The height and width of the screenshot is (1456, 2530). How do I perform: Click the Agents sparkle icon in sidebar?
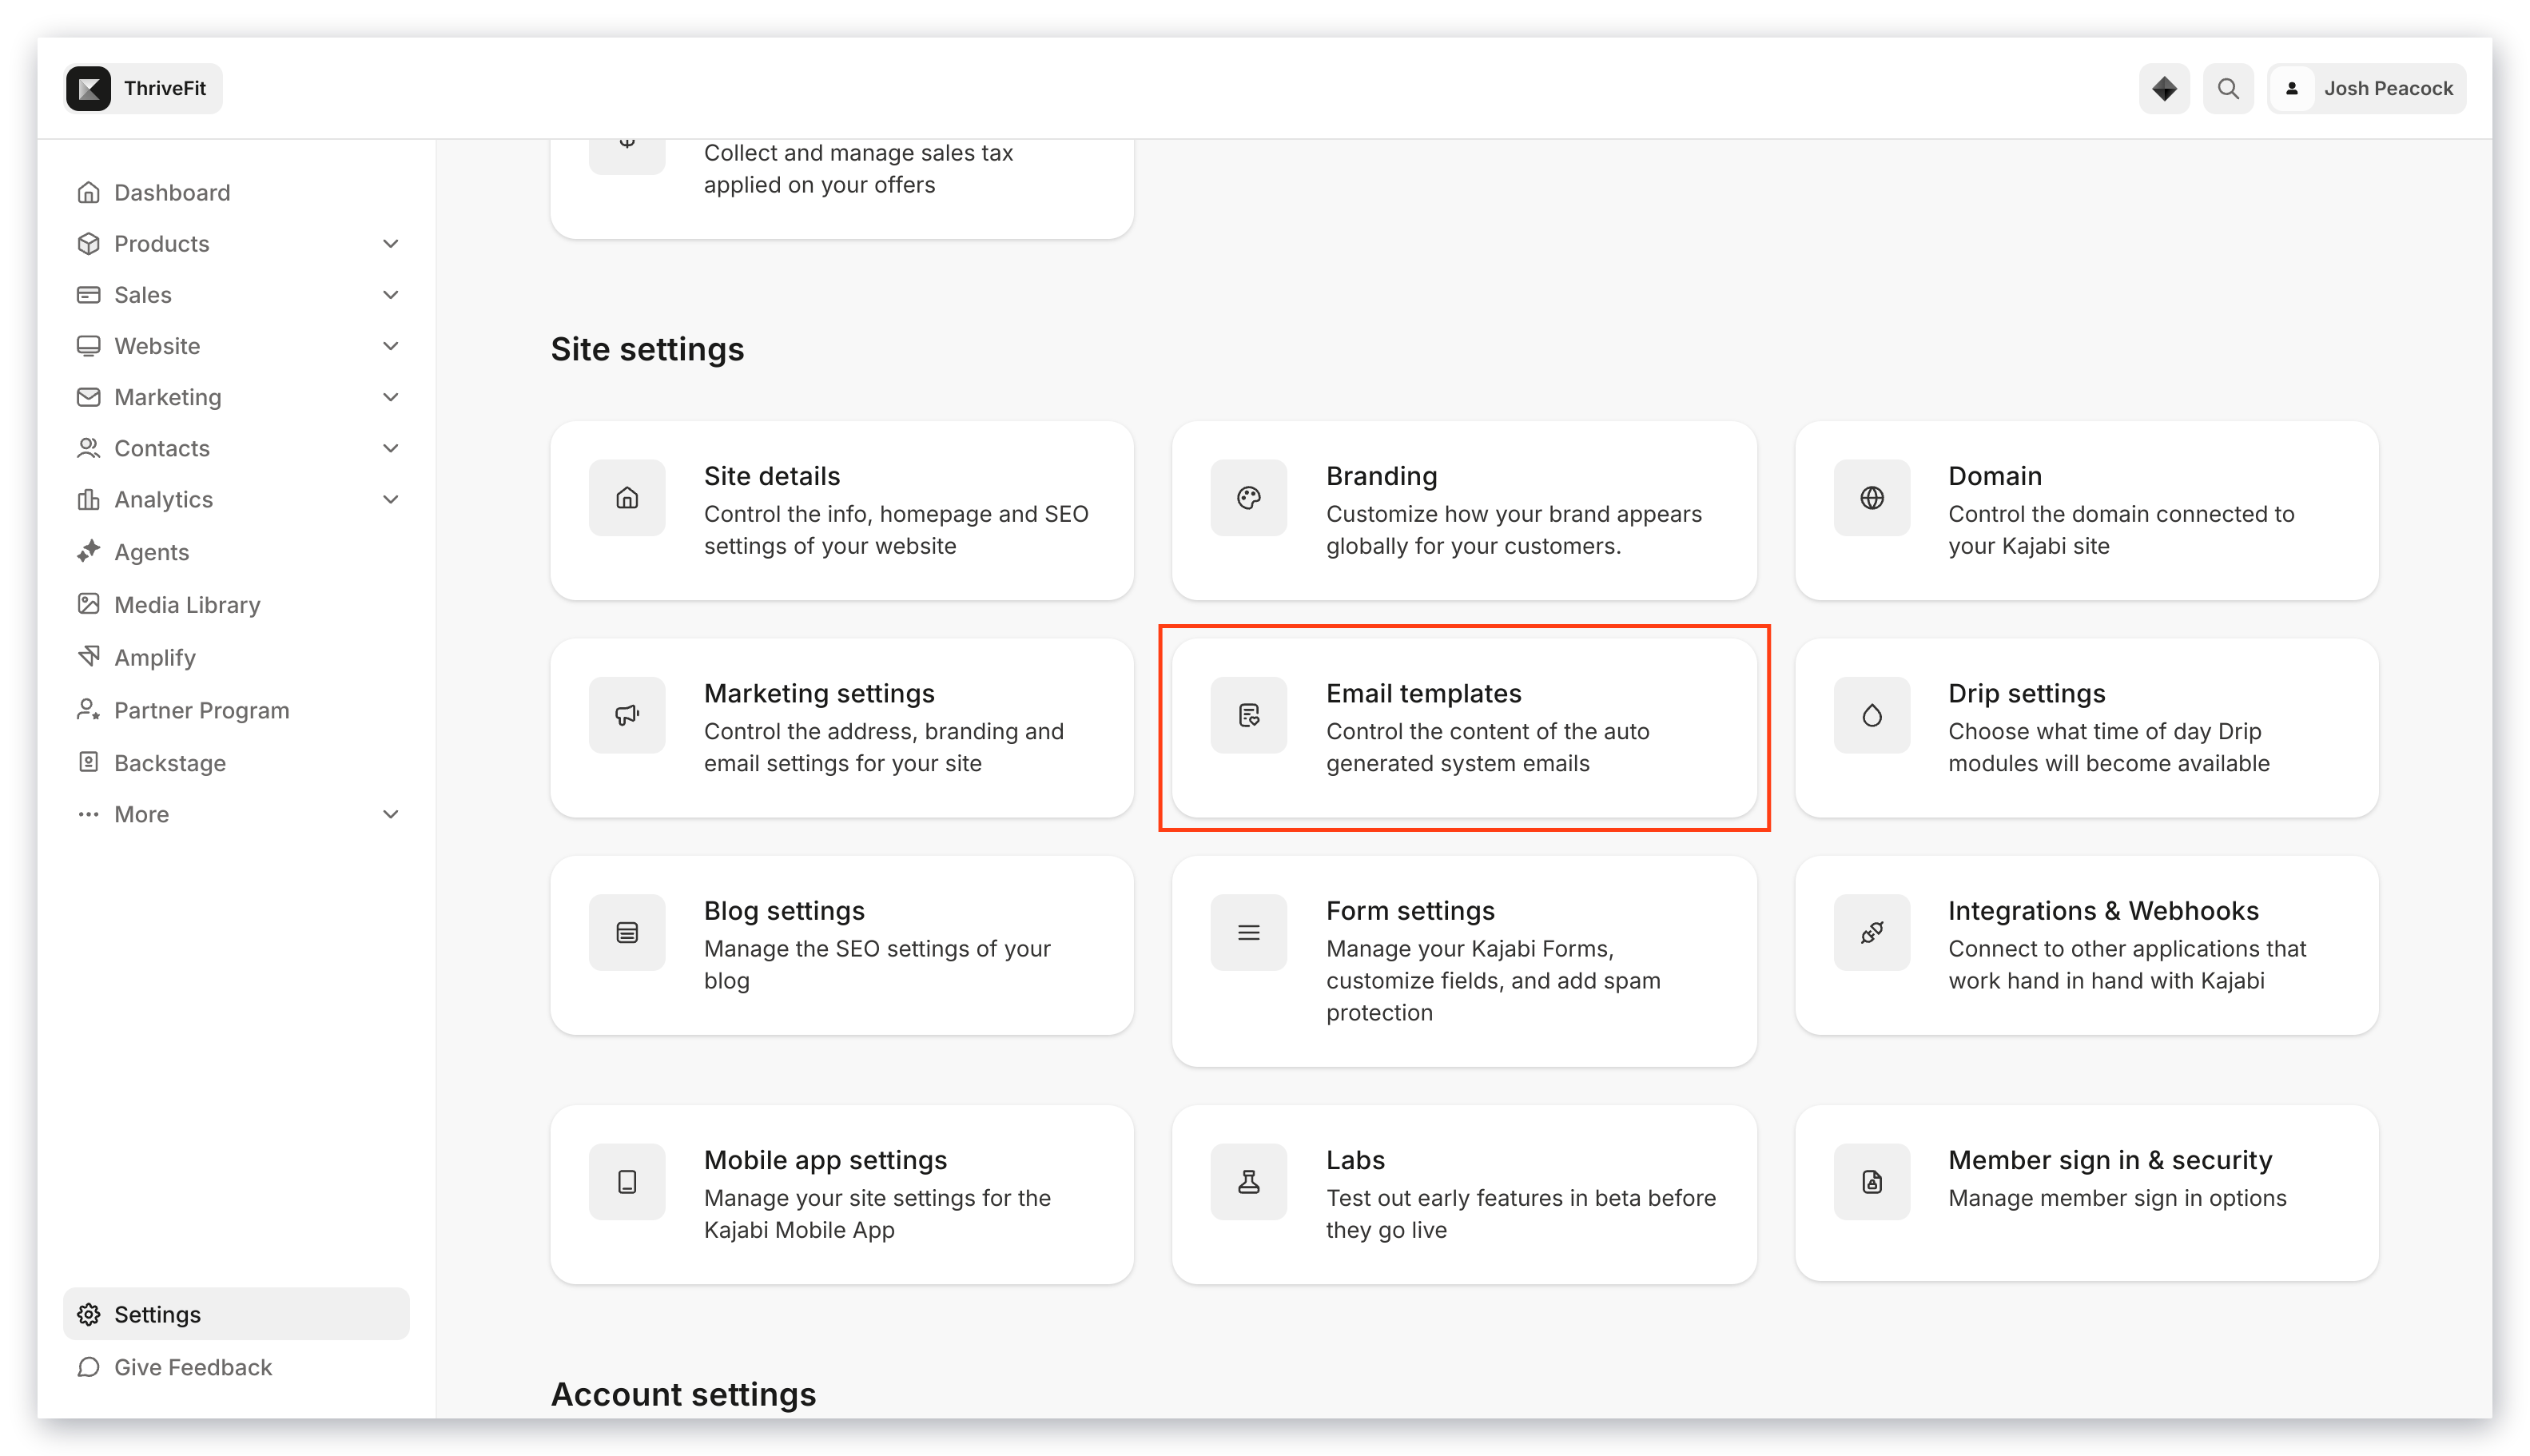pyautogui.click(x=88, y=551)
